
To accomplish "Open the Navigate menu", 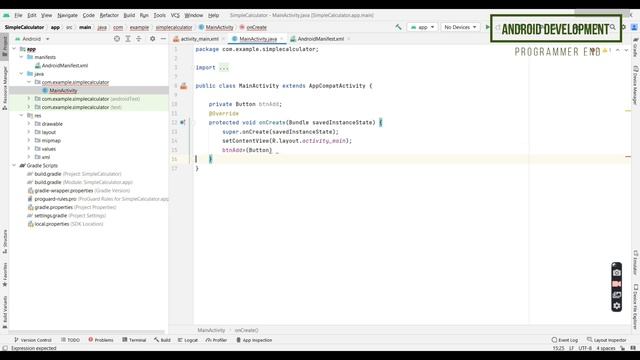I will pyautogui.click(x=67, y=15).
